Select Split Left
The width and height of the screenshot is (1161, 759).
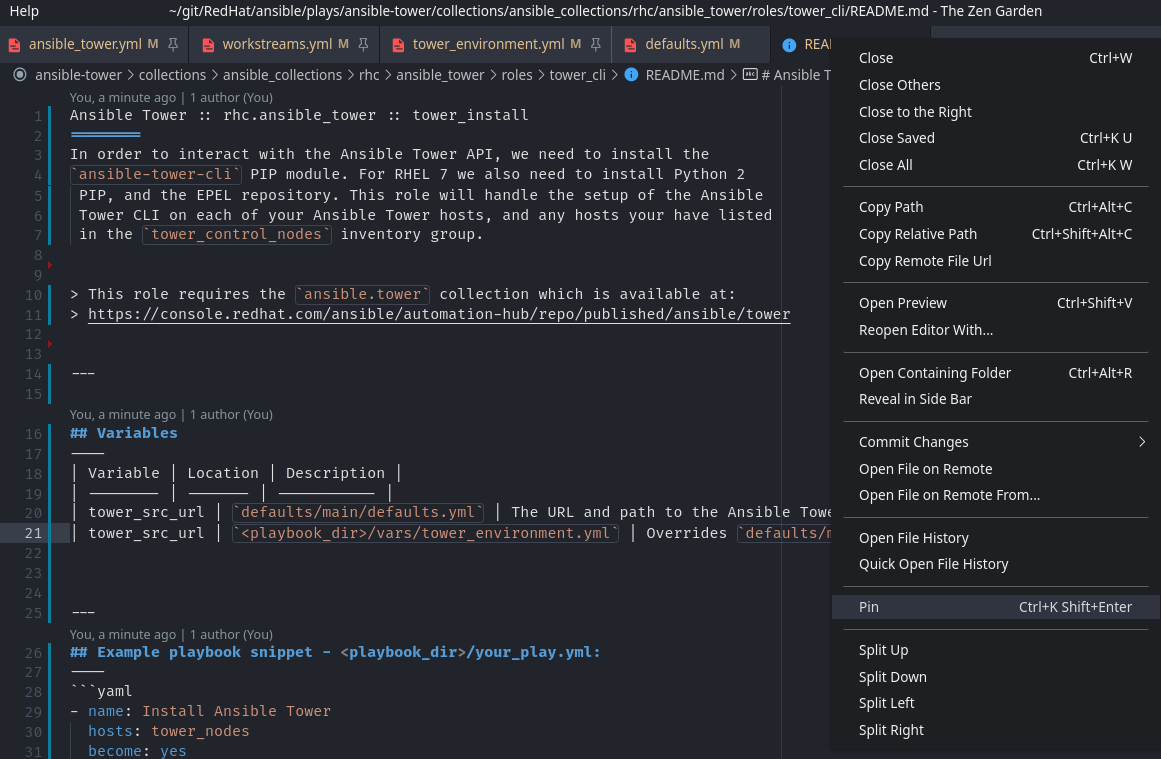[995, 703]
